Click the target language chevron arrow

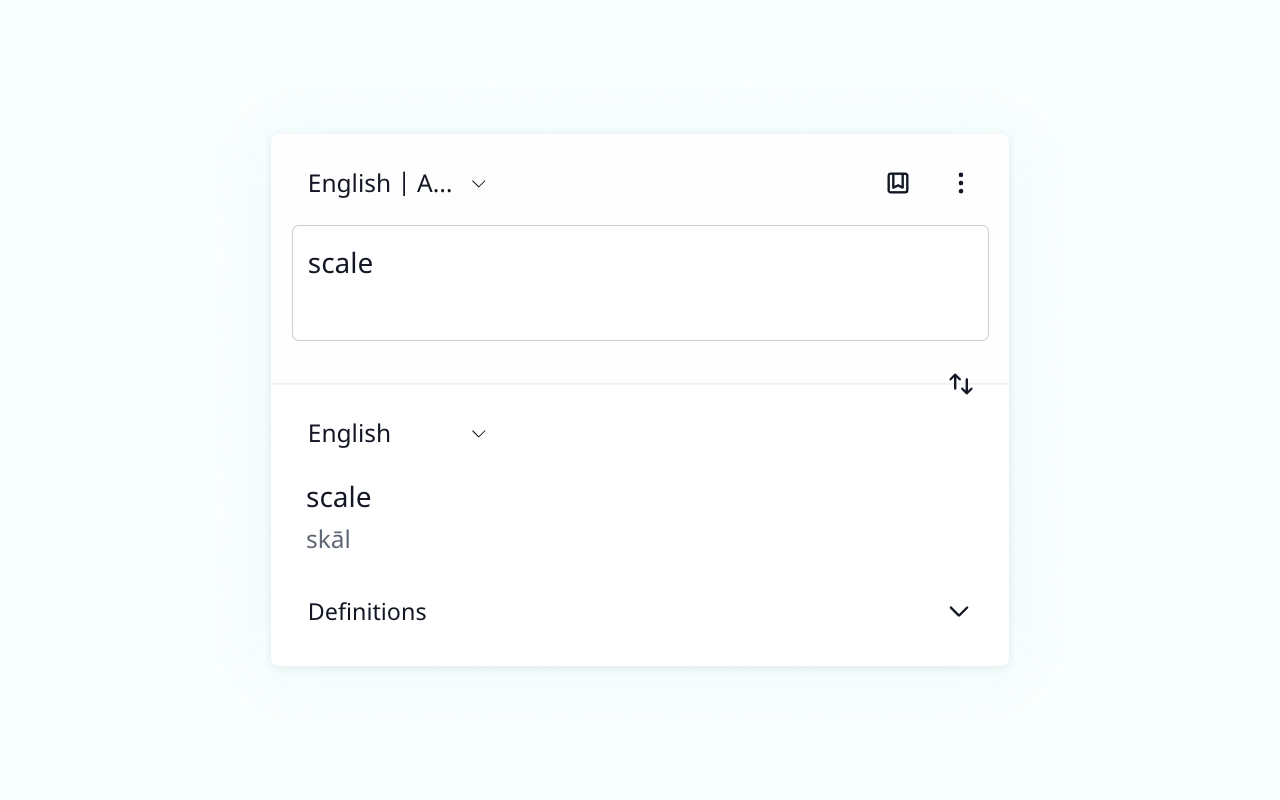pos(479,434)
